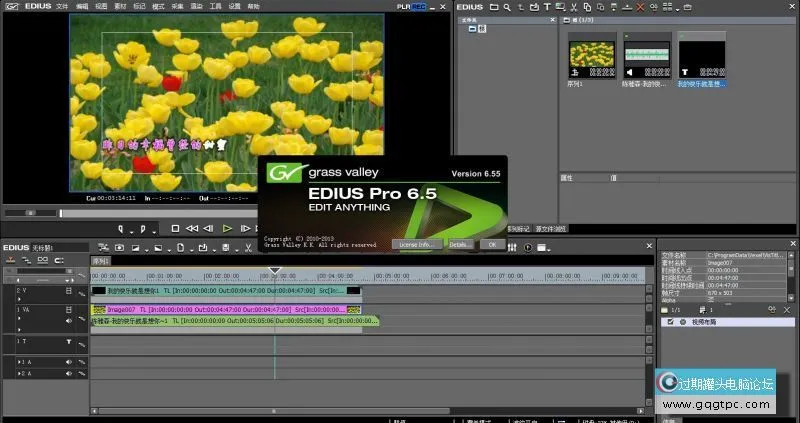
Task: Click the OK button in the About dialog
Action: point(491,243)
